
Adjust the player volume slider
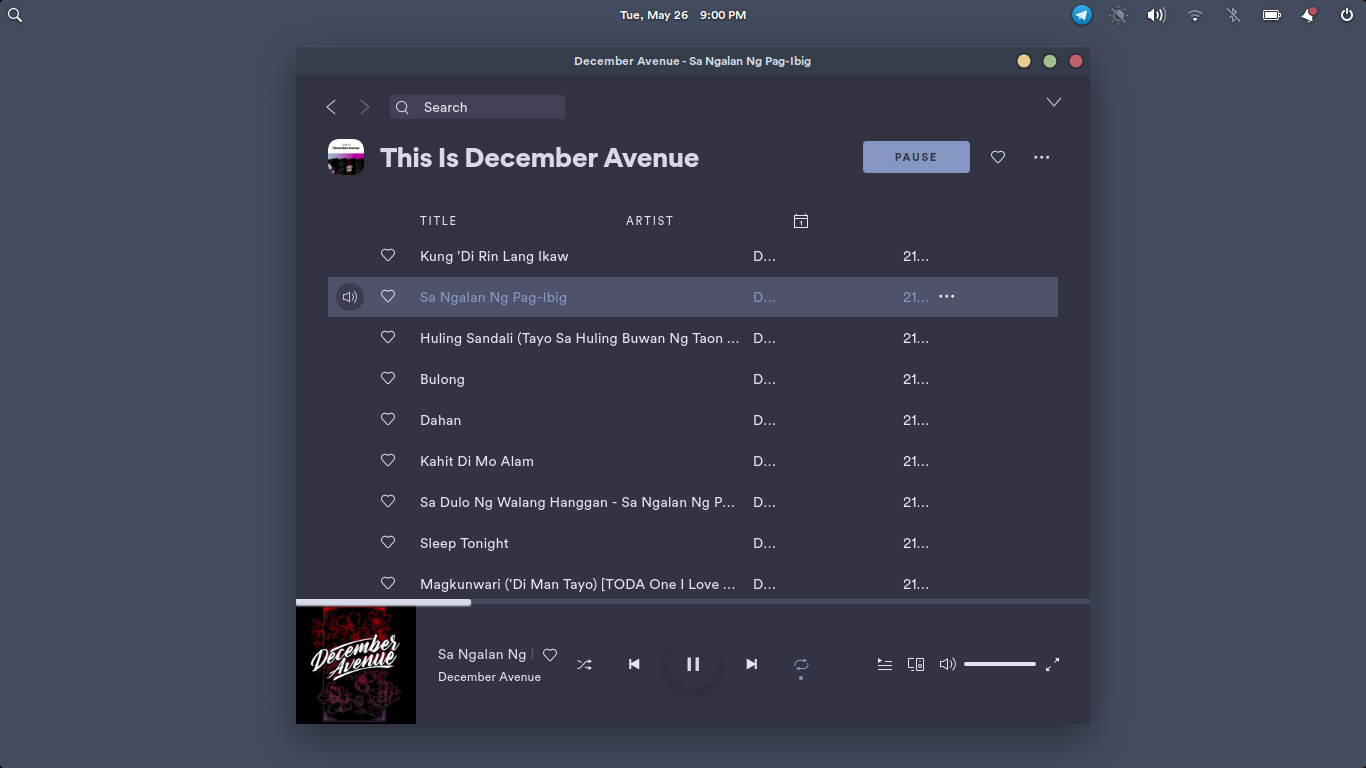1000,664
